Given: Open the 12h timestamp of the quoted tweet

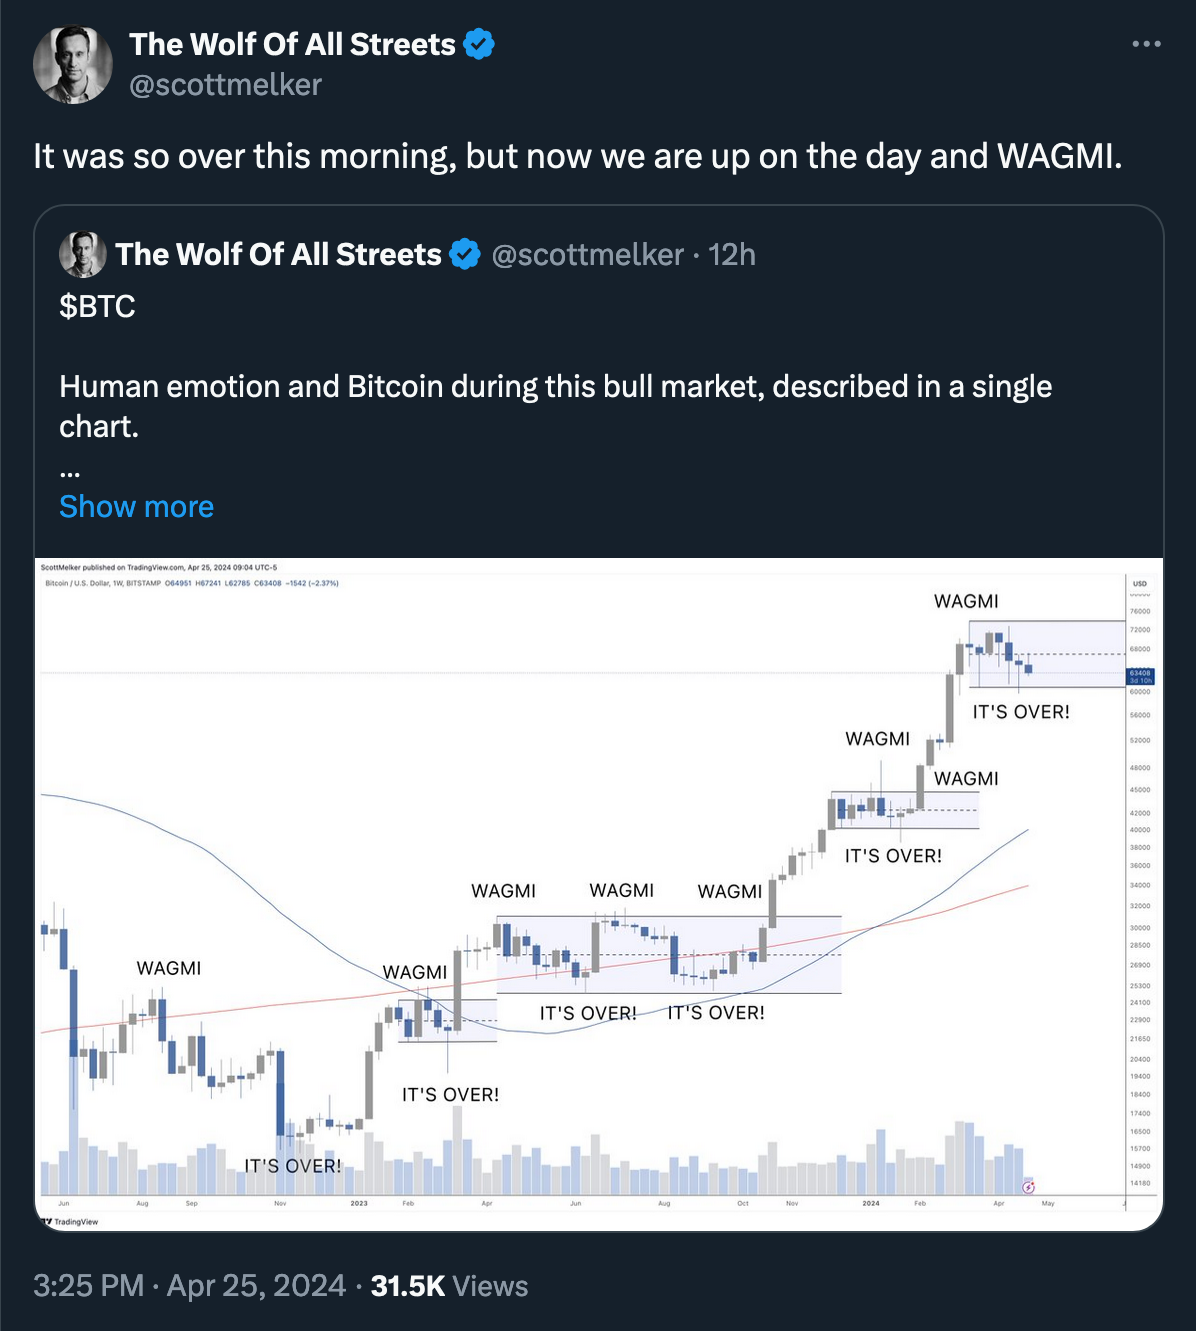Looking at the screenshot, I should click(732, 254).
